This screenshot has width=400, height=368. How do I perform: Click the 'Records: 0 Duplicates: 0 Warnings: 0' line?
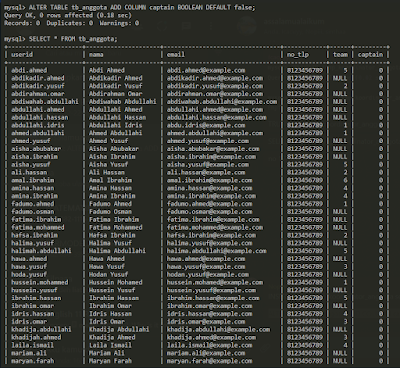coord(72,23)
